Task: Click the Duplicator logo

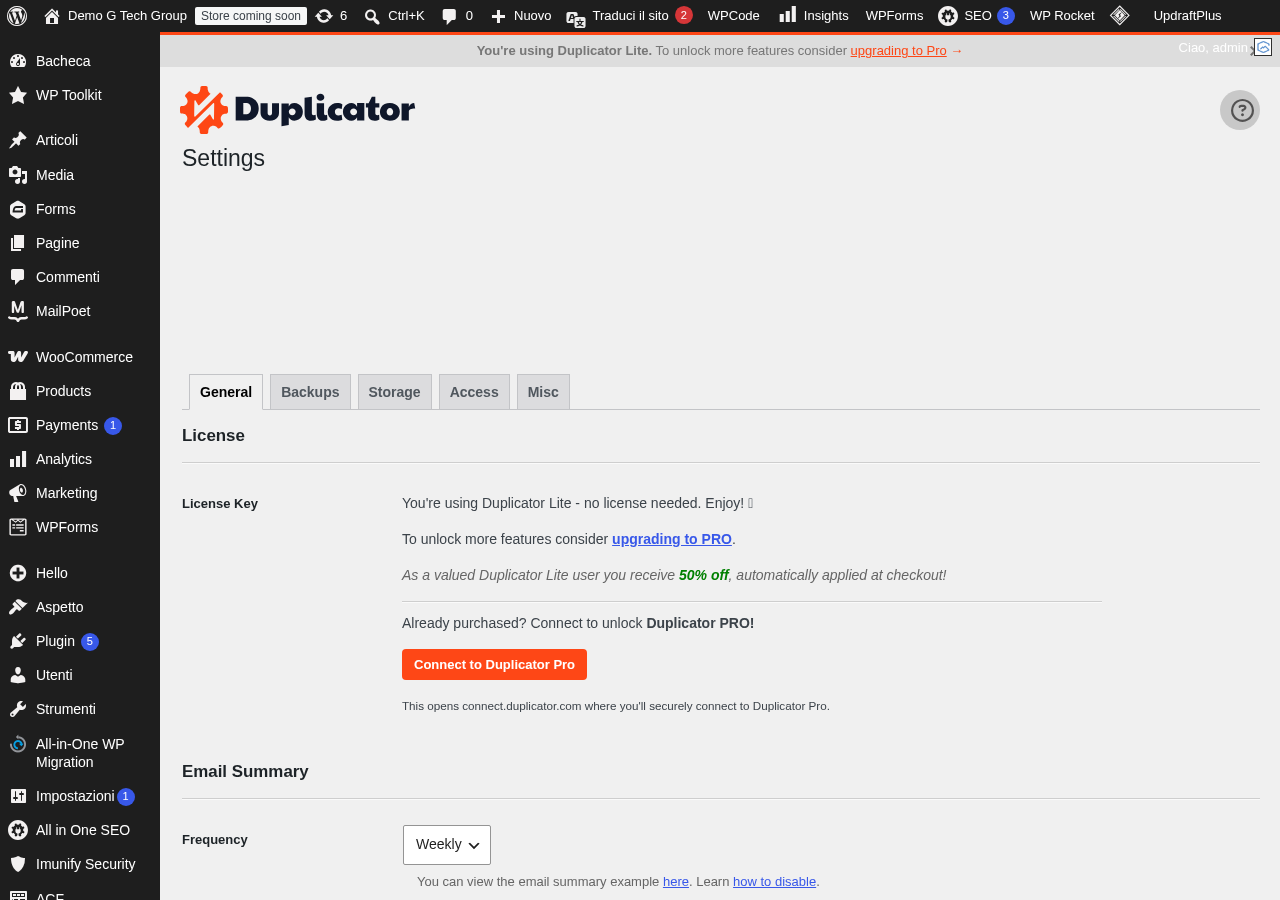Action: click(x=298, y=110)
